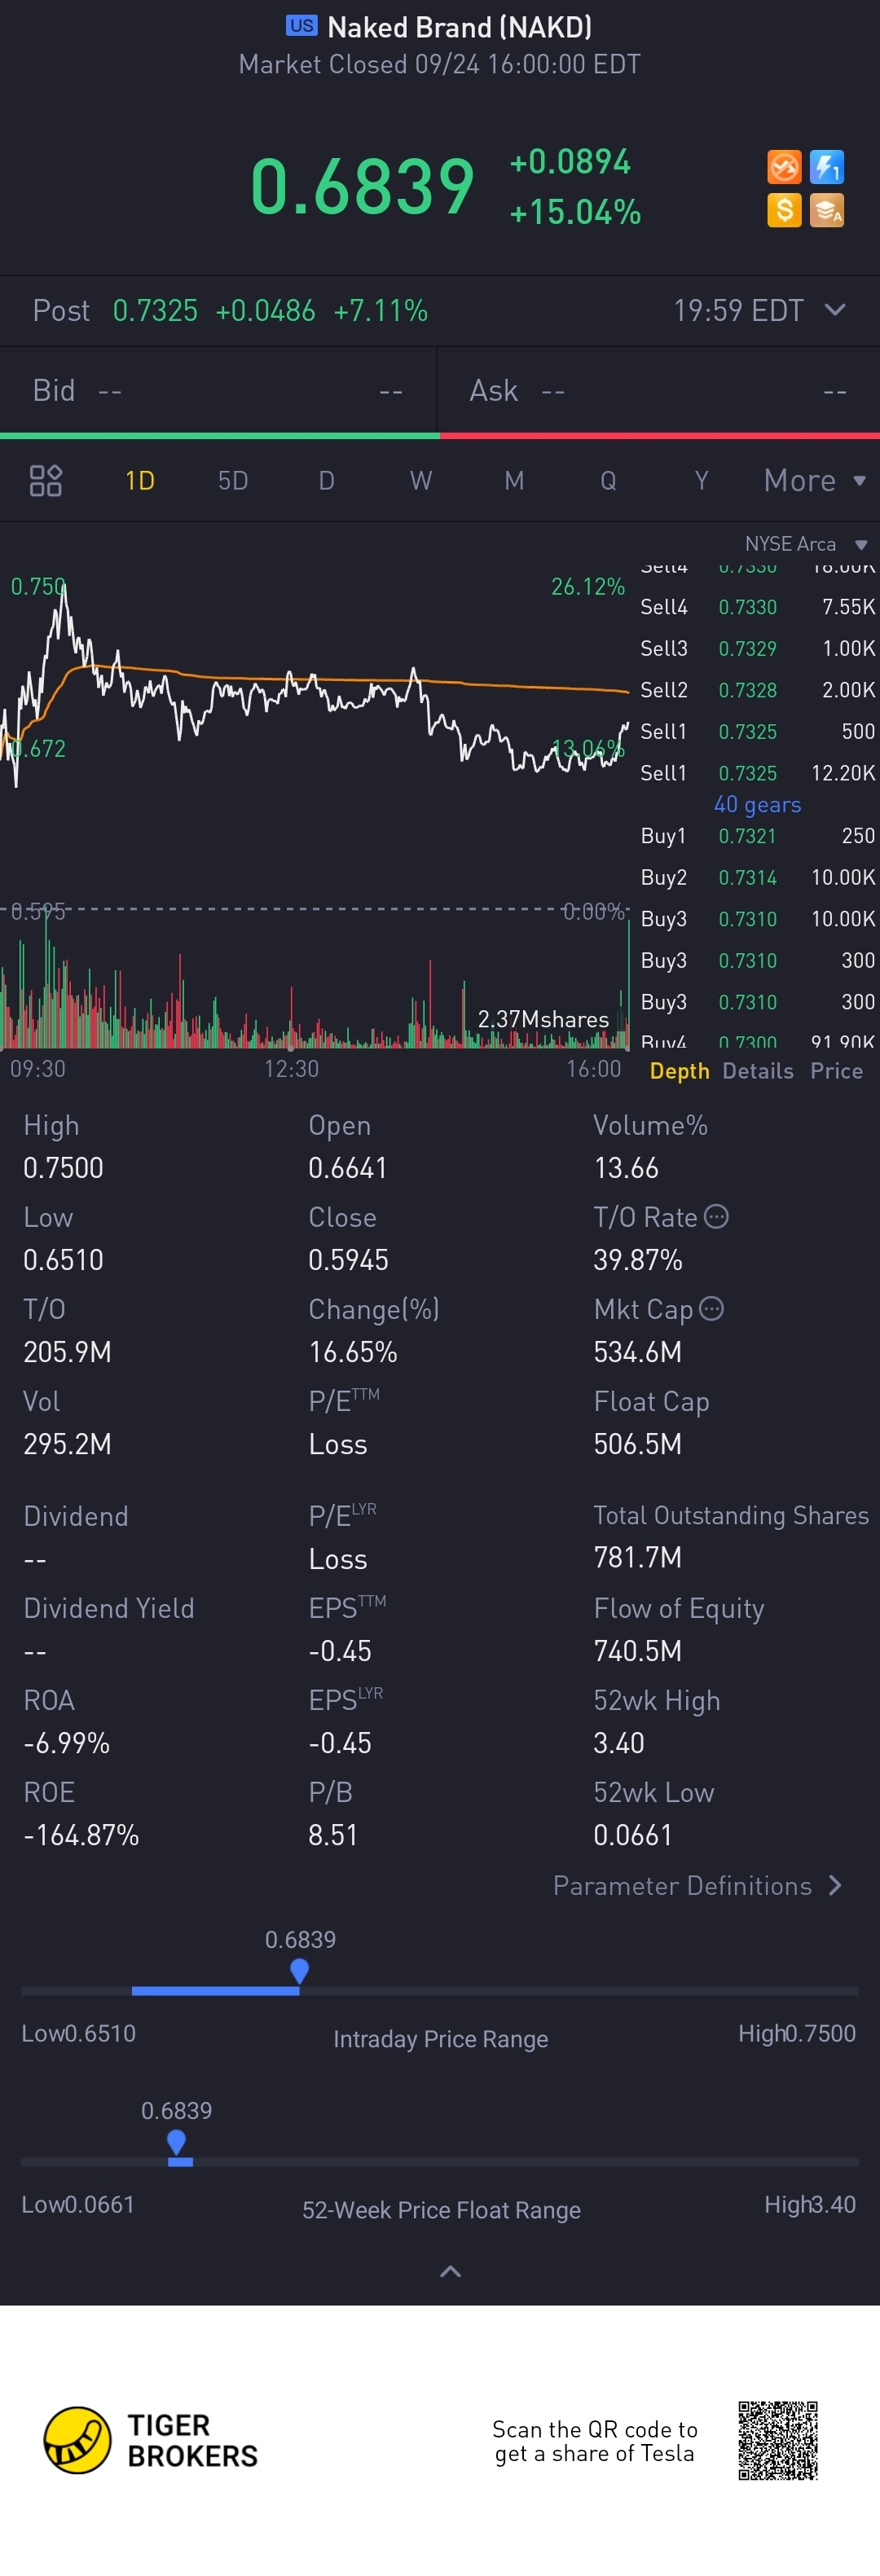Tap the blue lightning bolt Level 1 icon
This screenshot has height=2576, width=880.
click(827, 167)
